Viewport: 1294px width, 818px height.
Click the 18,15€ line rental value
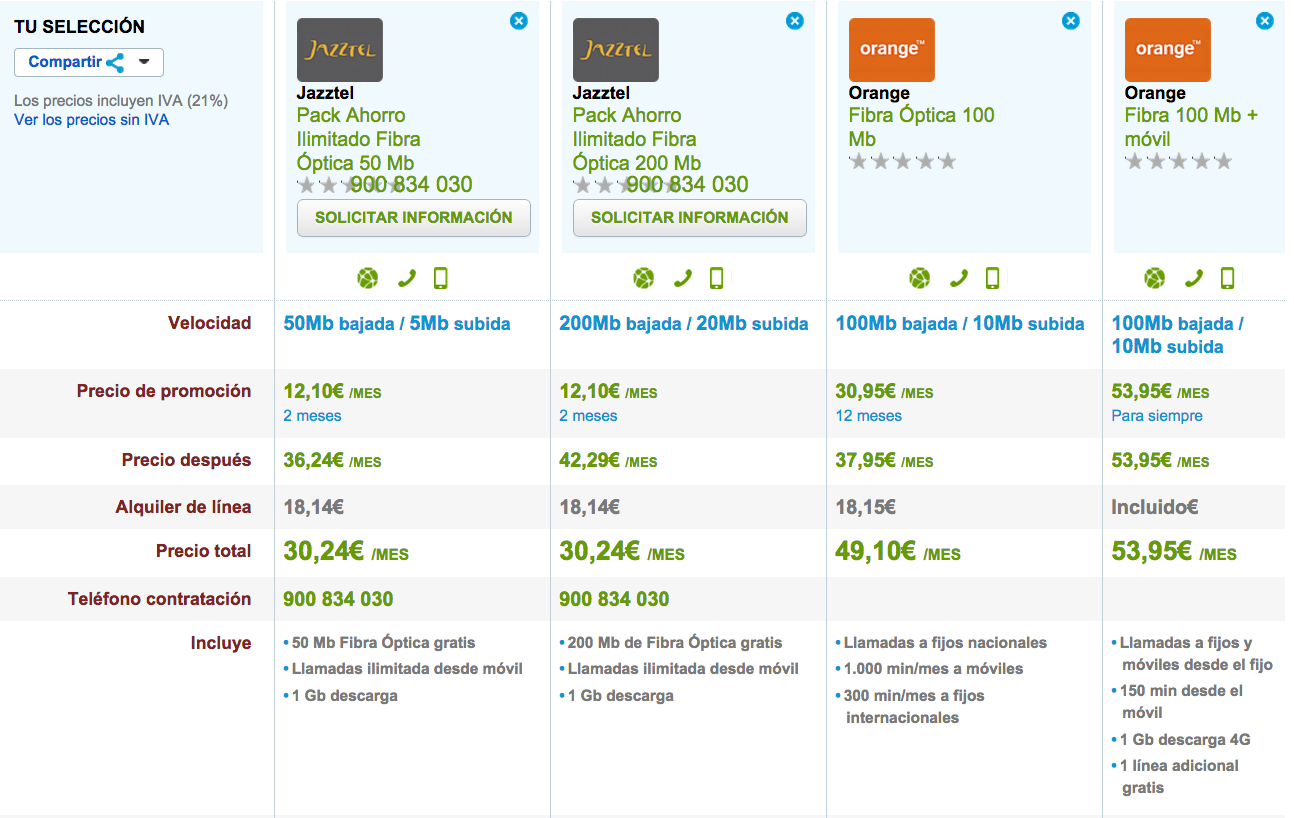(x=865, y=507)
